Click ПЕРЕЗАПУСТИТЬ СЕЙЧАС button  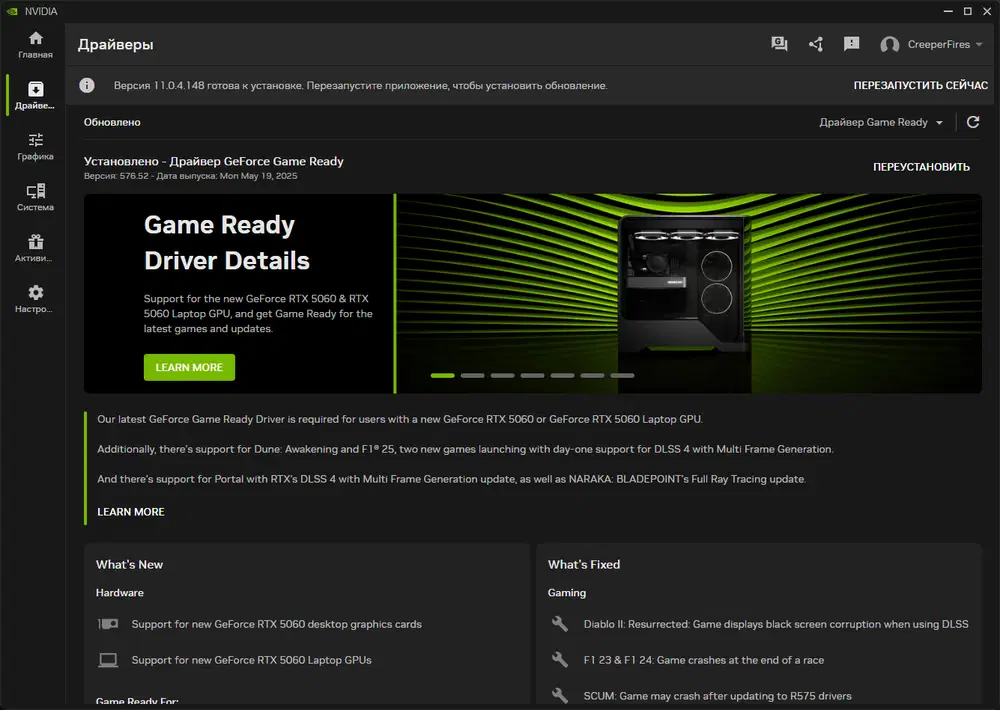pyautogui.click(x=920, y=85)
